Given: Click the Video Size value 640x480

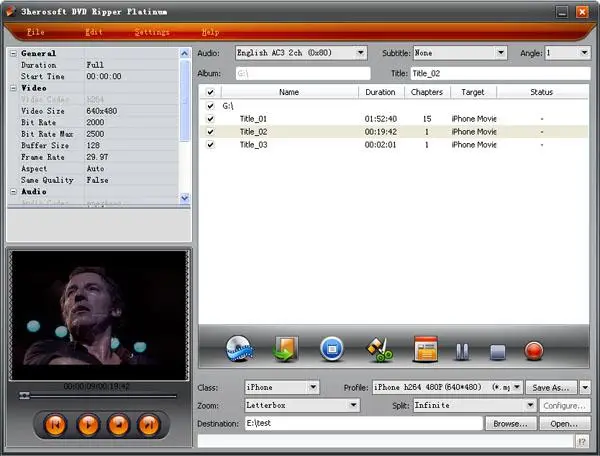Looking at the screenshot, I should pyautogui.click(x=102, y=111).
